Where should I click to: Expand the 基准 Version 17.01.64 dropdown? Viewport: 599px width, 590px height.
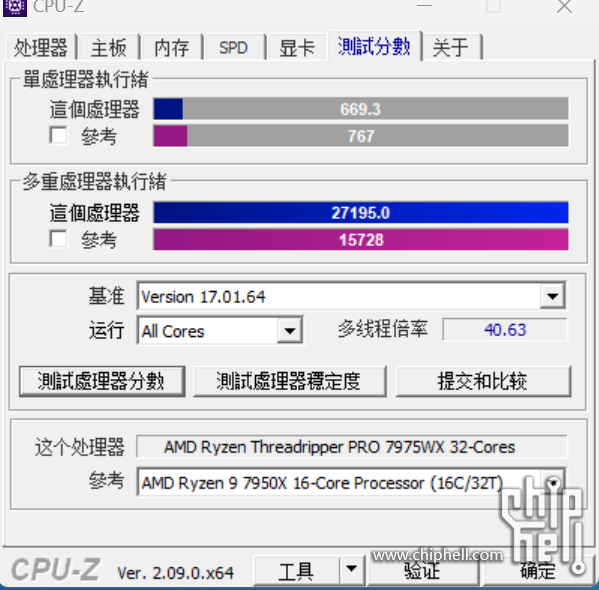coord(552,296)
